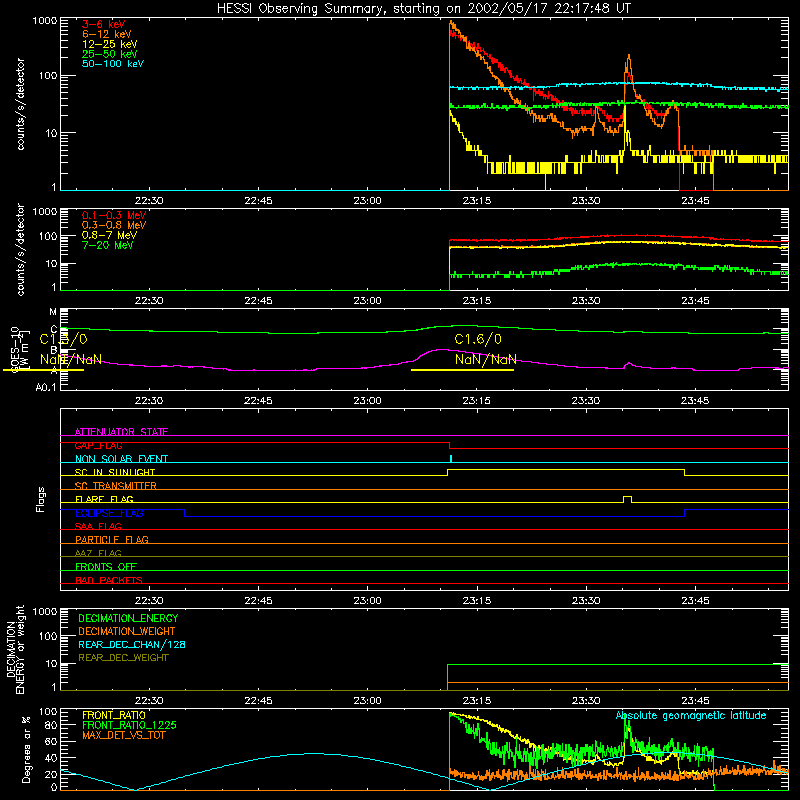This screenshot has height=800, width=800.
Task: Click the cyan spike on the NON_SOLAR_EVENT line
Action: tap(451, 458)
